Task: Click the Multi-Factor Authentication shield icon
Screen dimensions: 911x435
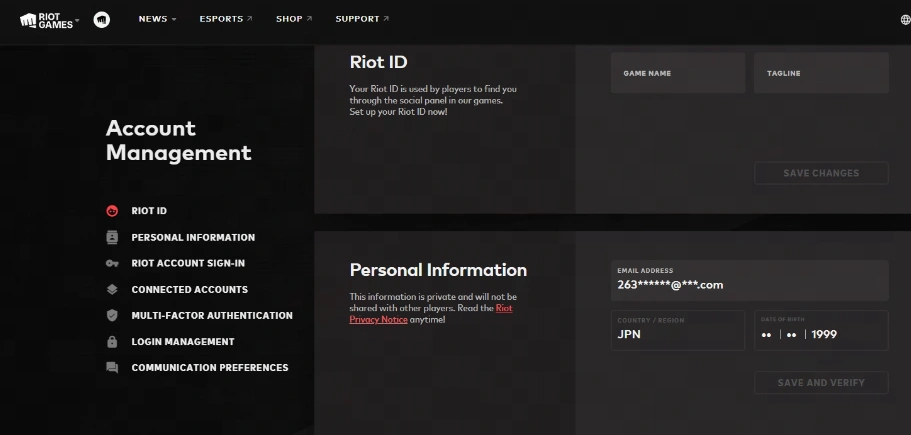Action: 112,315
